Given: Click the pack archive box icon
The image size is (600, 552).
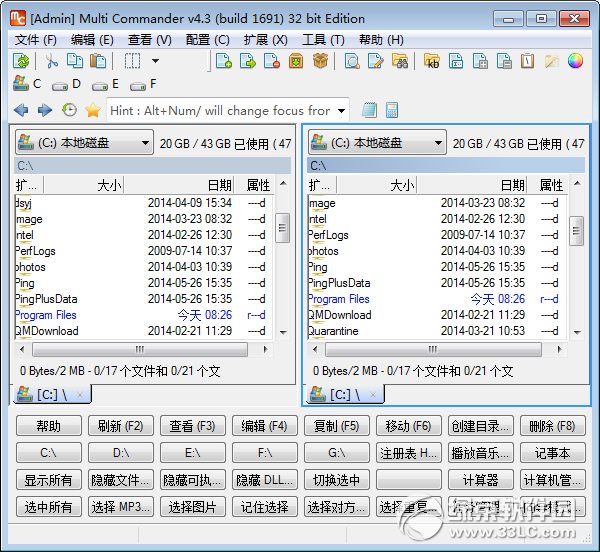Looking at the screenshot, I should [x=296, y=61].
